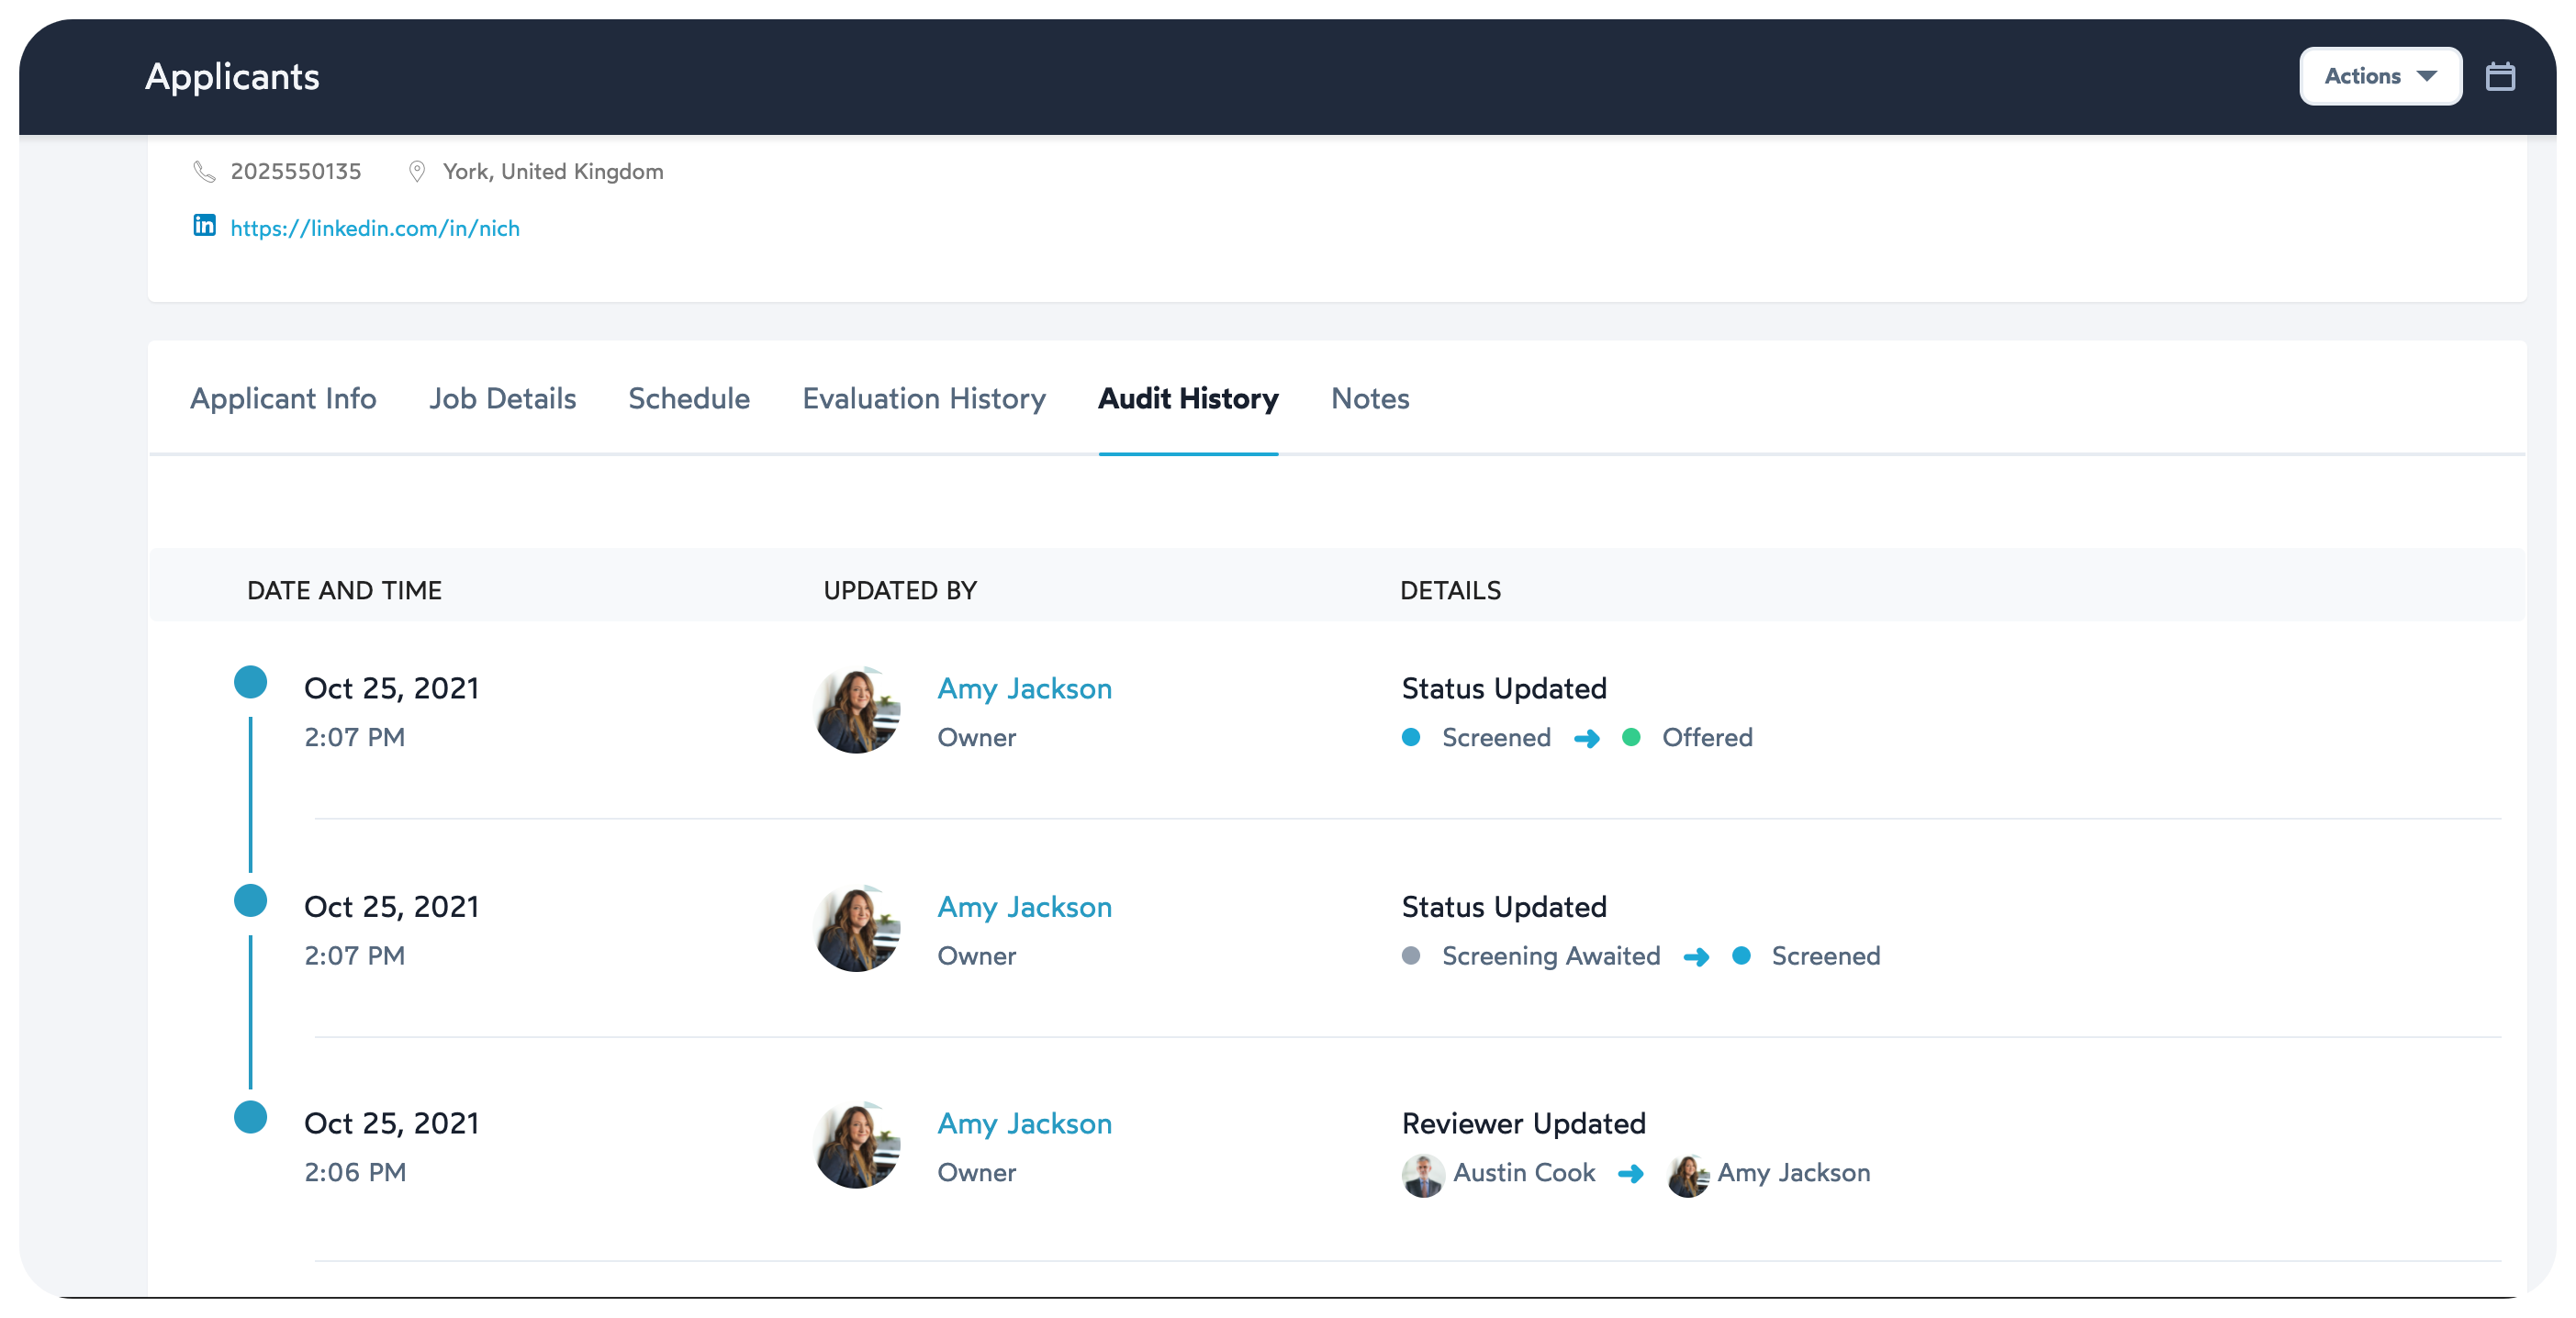The width and height of the screenshot is (2576, 1318).
Task: Click the Austin Cook reviewer link
Action: click(1524, 1173)
